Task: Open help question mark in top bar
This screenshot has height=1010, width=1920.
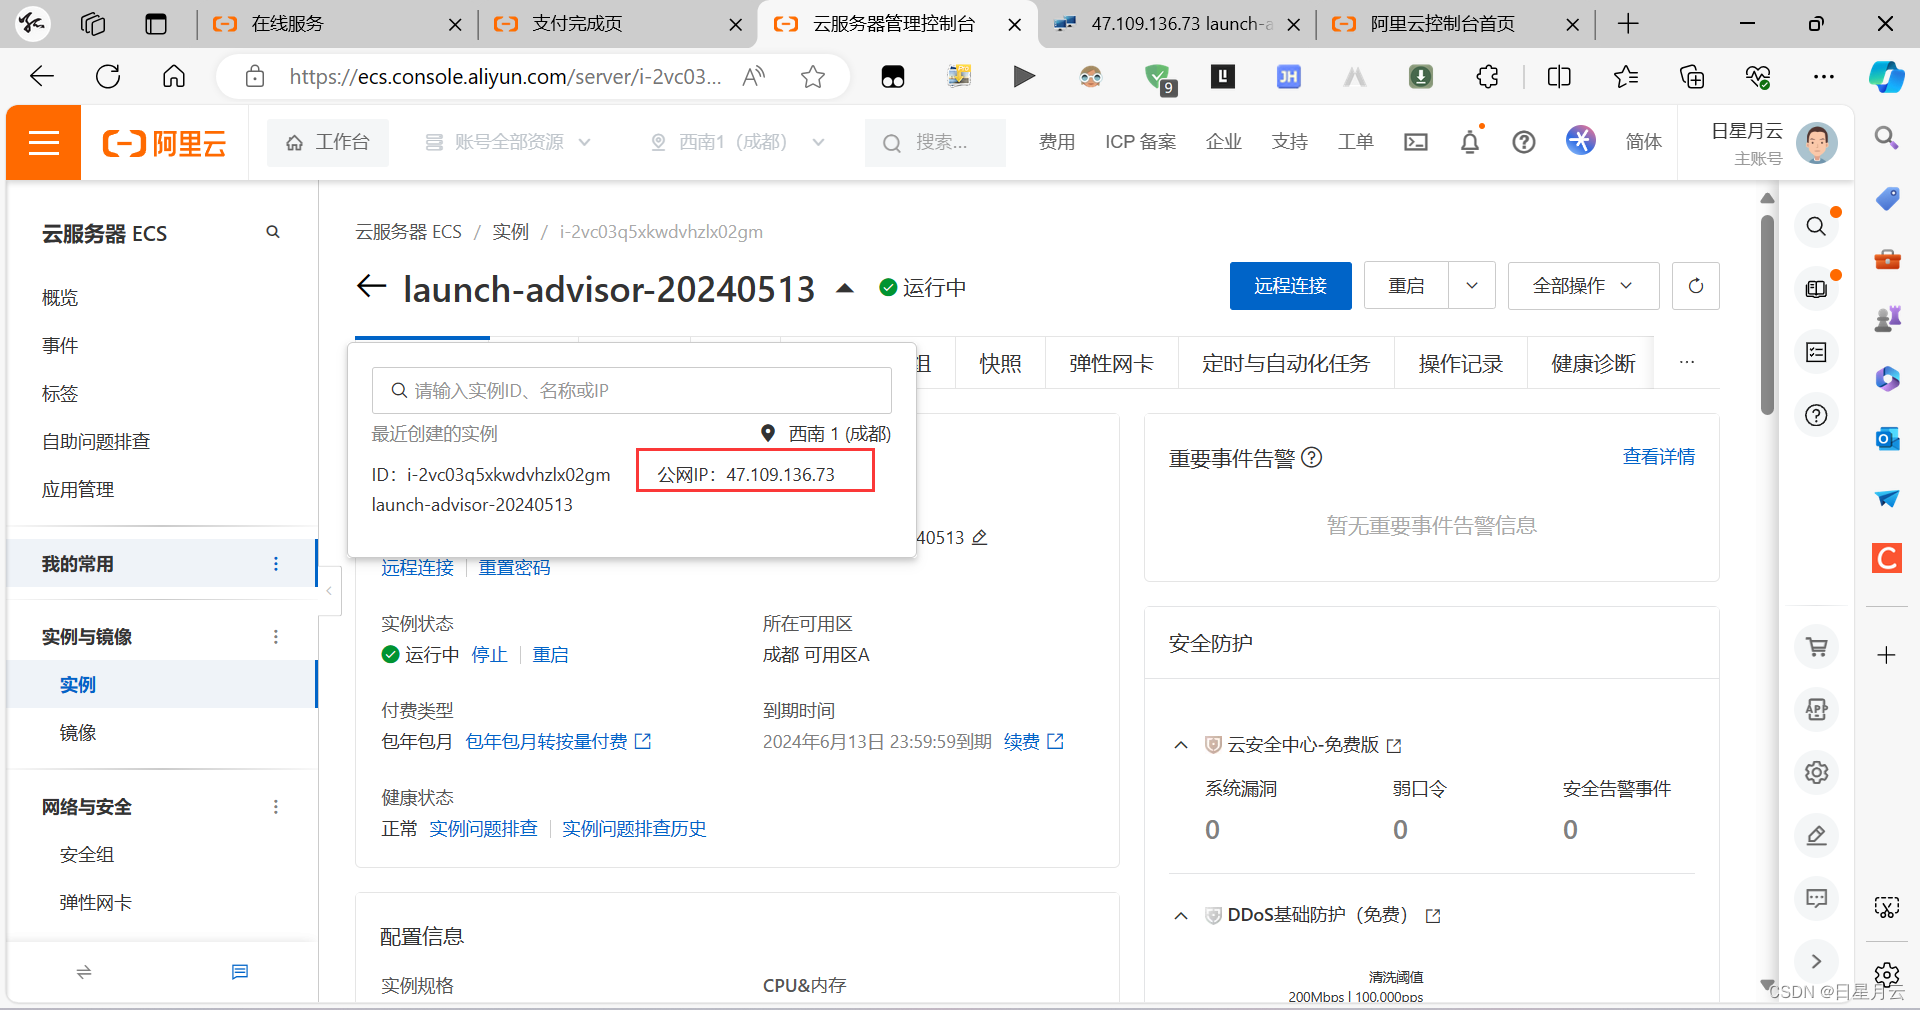Action: point(1524,142)
